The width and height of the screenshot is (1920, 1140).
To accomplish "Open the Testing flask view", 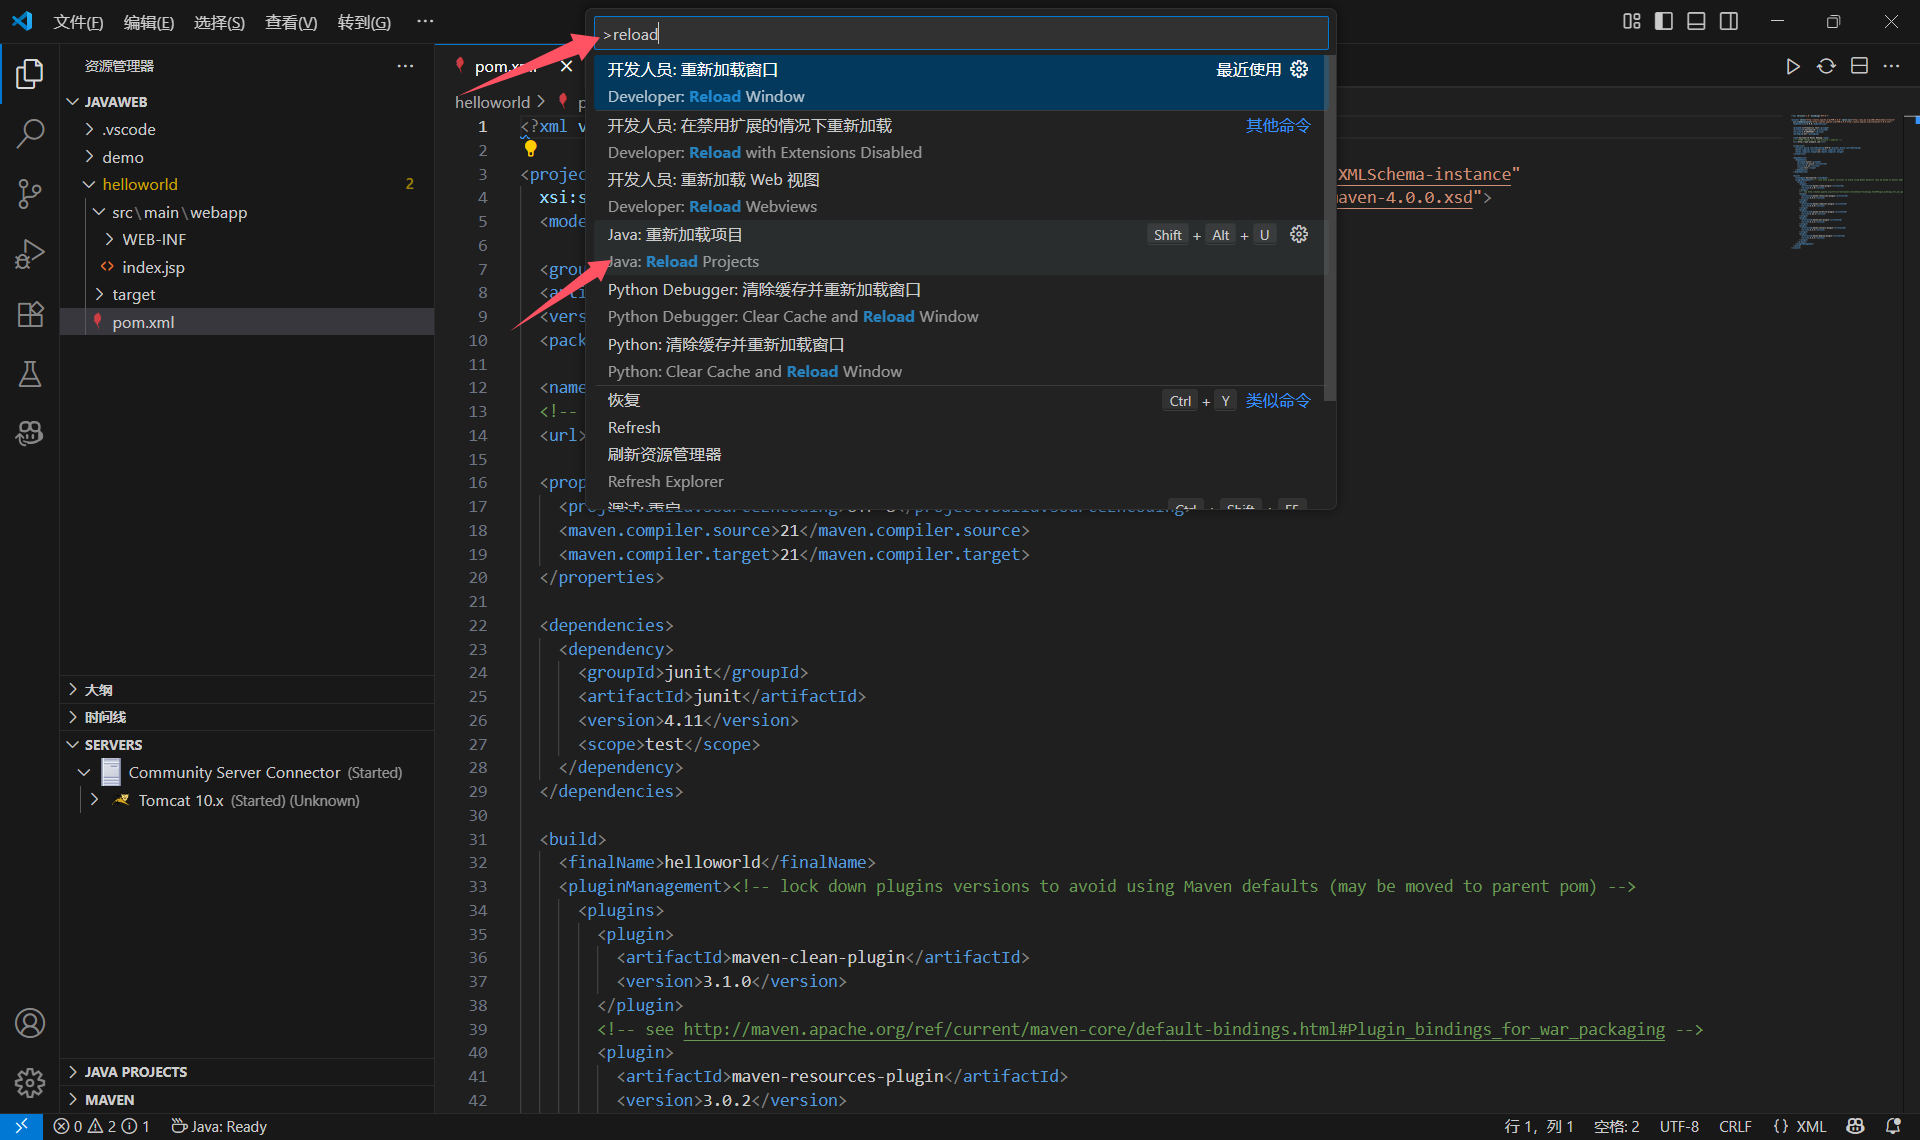I will point(30,374).
